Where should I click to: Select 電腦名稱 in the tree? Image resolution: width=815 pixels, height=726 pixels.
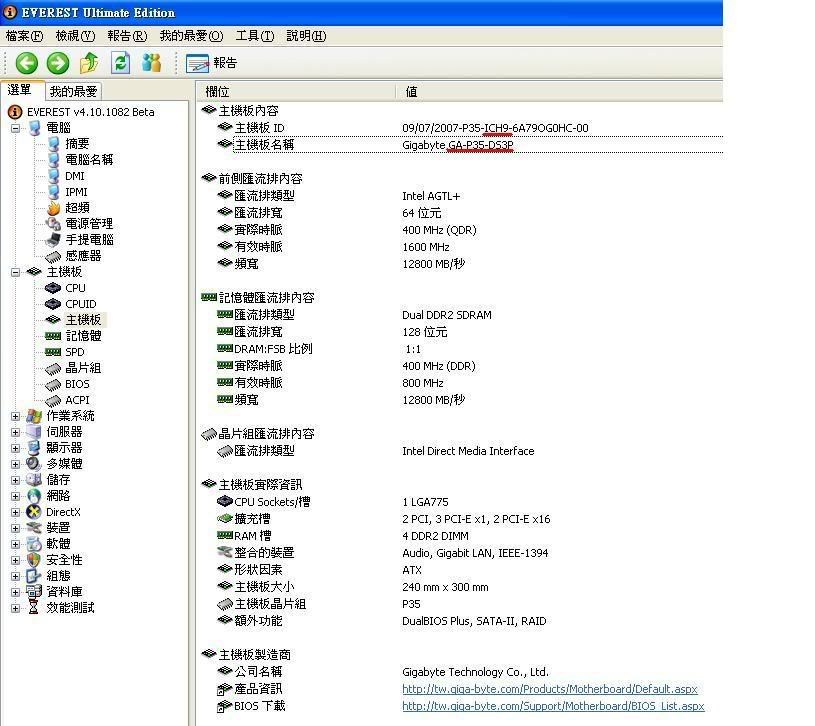click(89, 160)
